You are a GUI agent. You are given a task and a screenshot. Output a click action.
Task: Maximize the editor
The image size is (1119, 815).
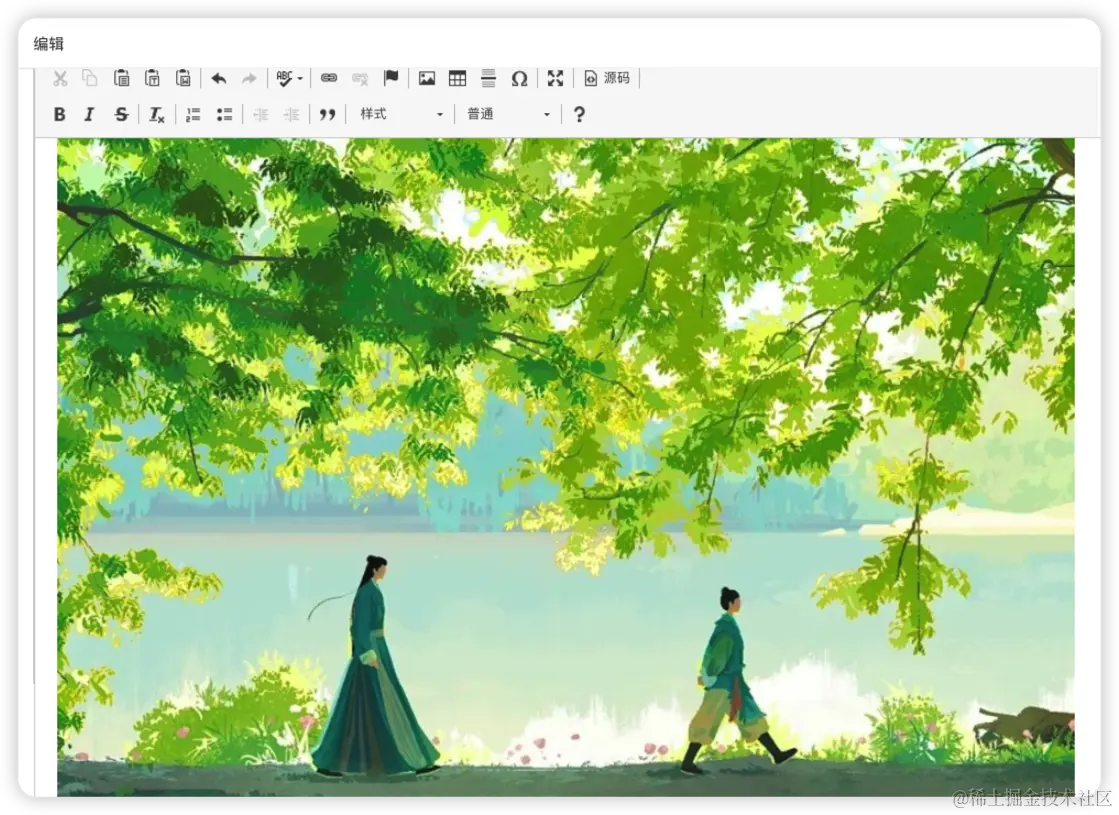555,78
